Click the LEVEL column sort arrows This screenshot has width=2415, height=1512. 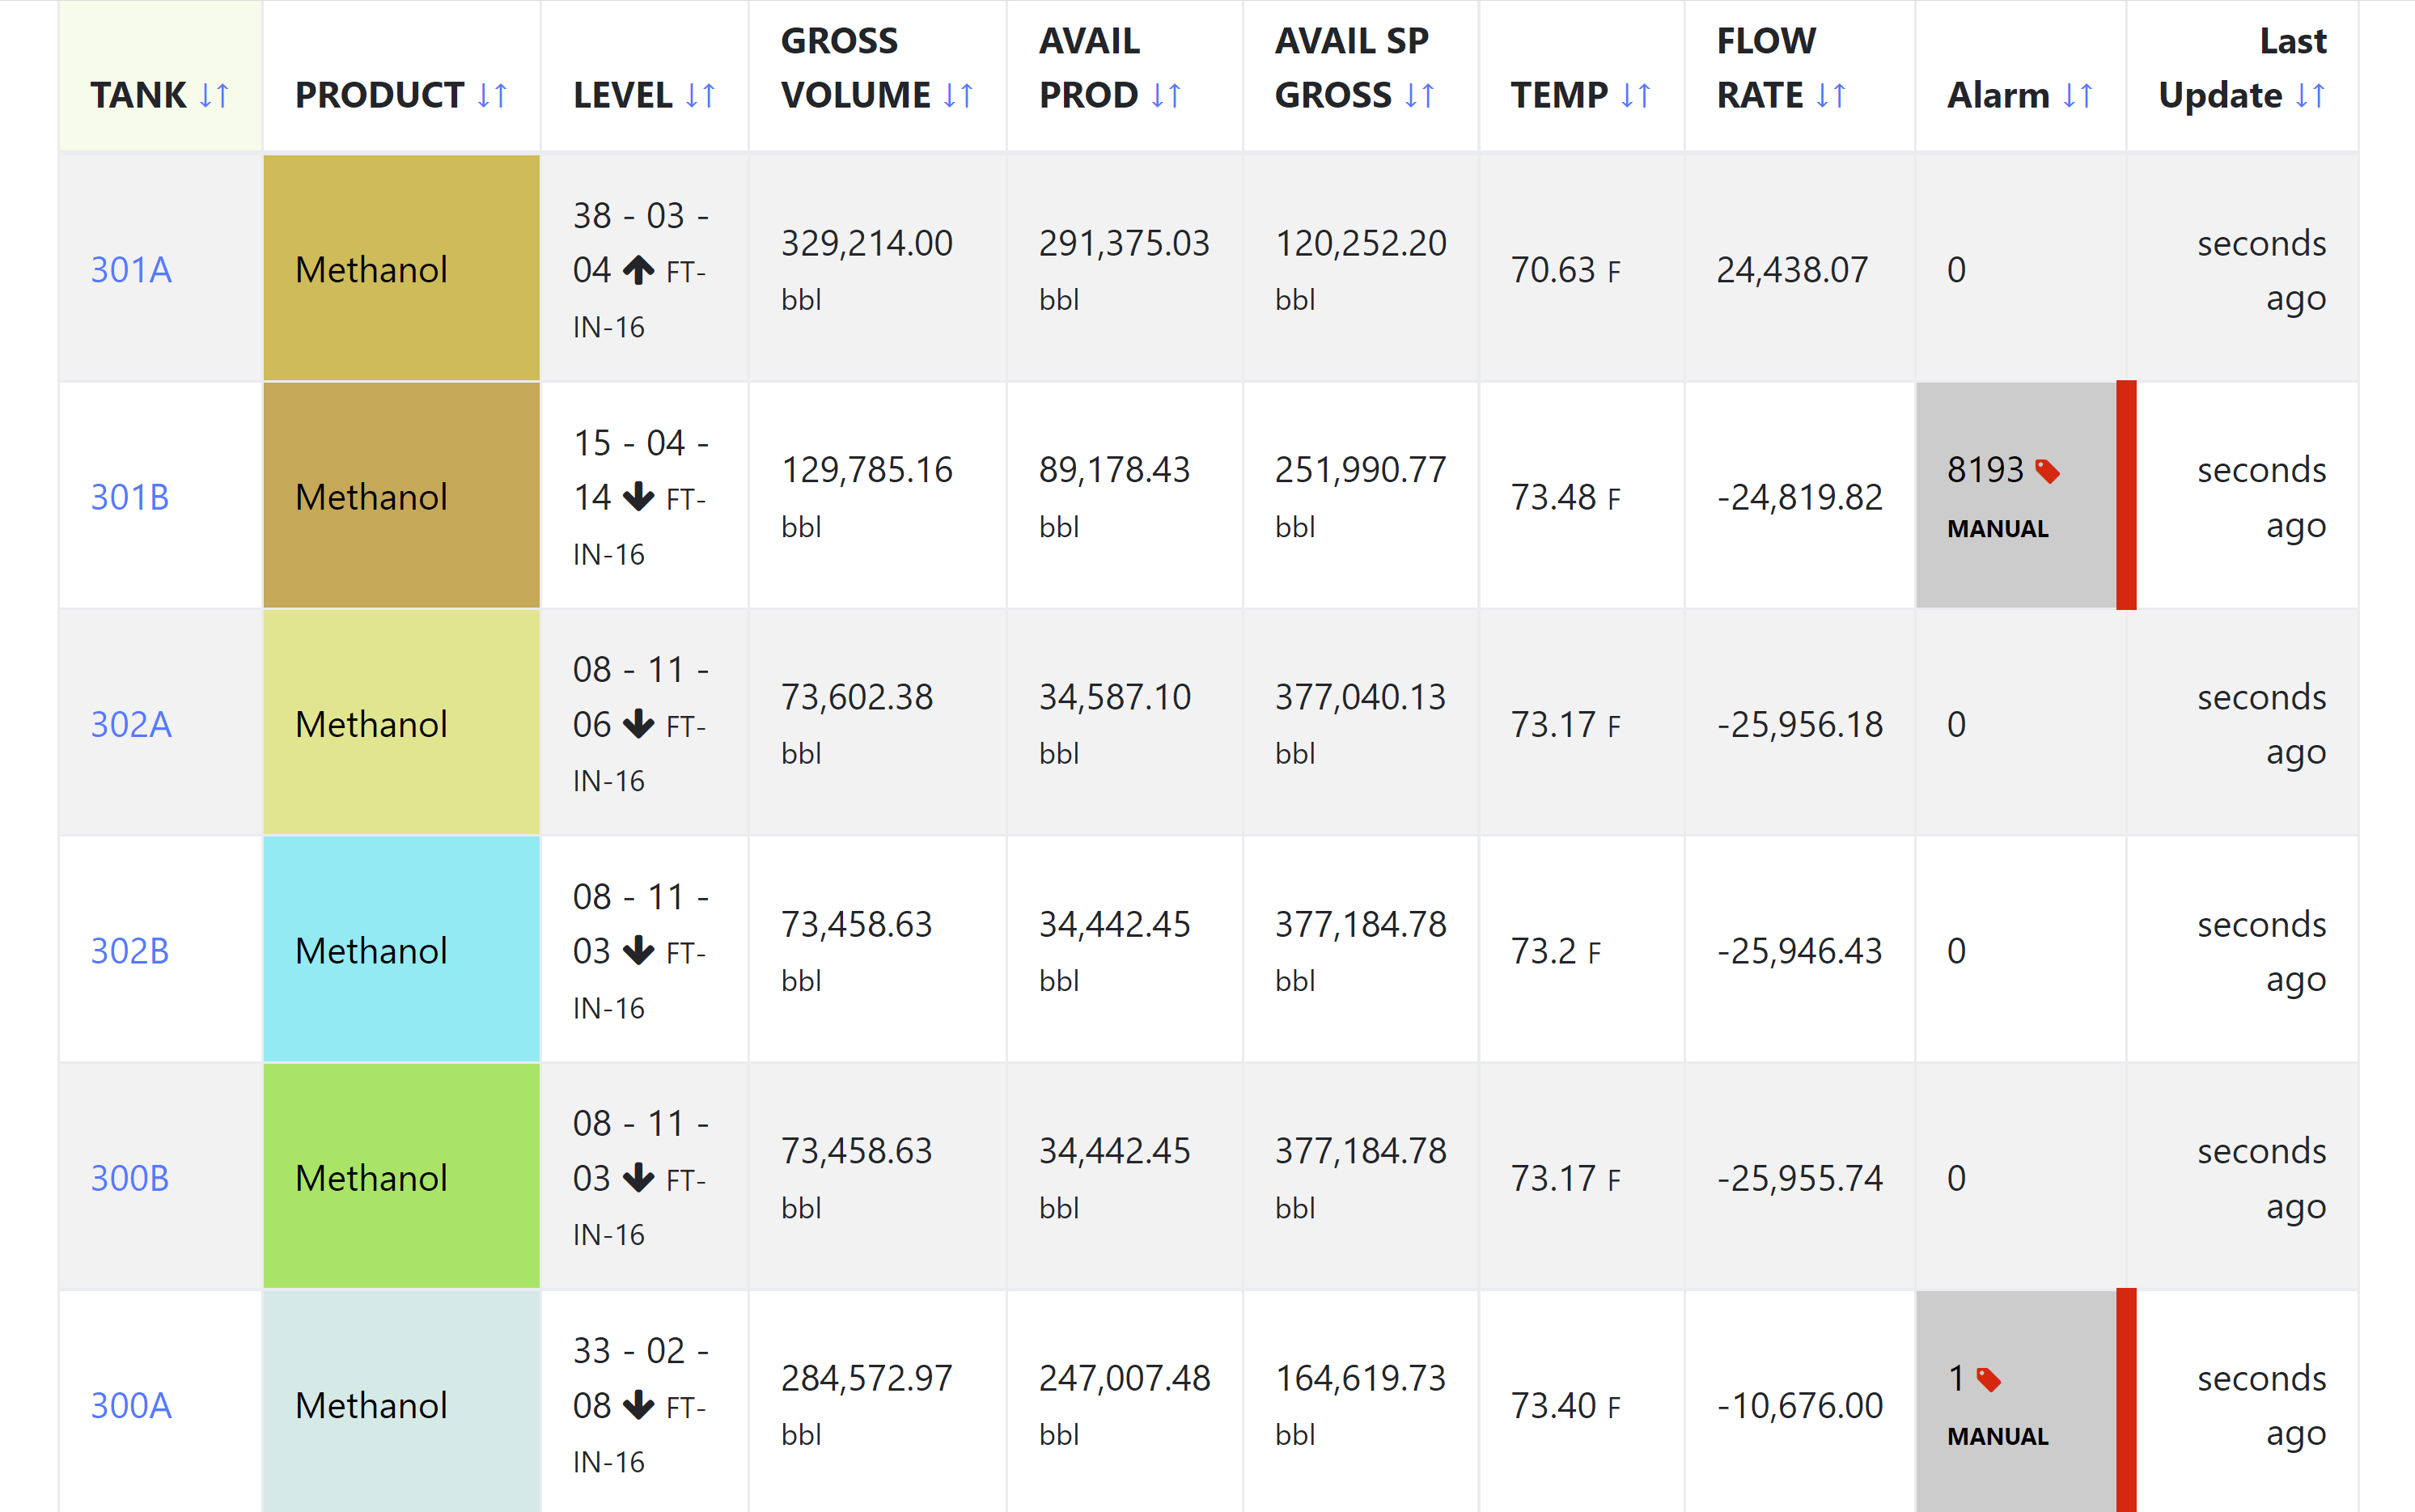pyautogui.click(x=700, y=96)
